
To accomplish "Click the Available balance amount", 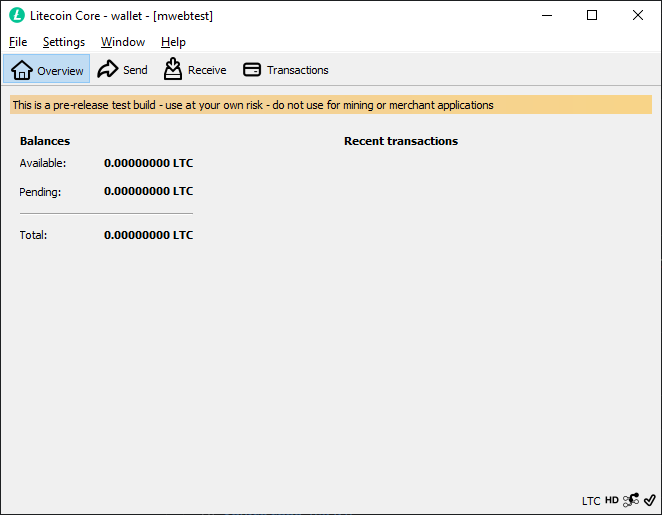I will (148, 163).
